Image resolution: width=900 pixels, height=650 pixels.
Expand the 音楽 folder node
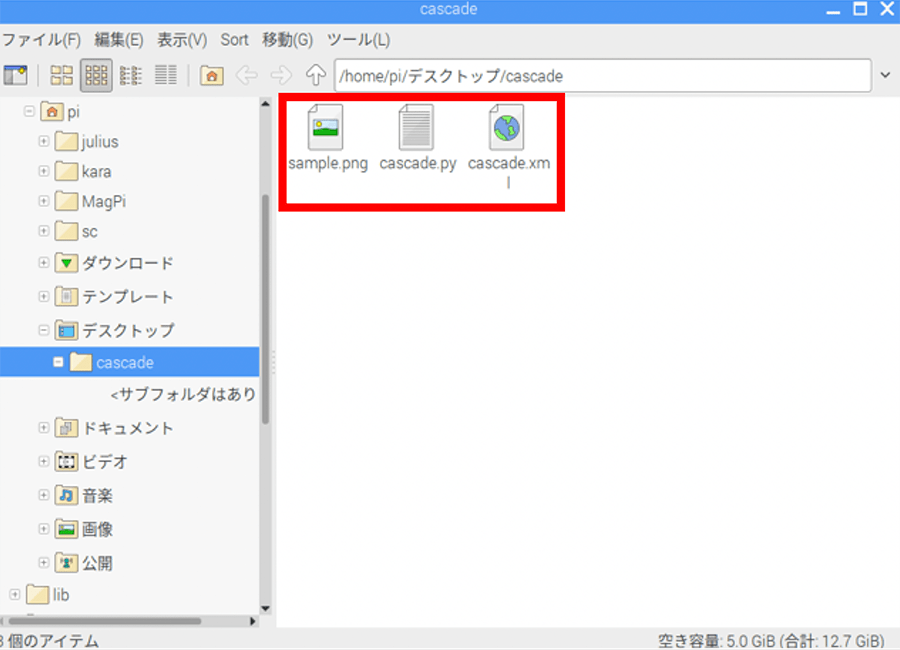click(44, 494)
